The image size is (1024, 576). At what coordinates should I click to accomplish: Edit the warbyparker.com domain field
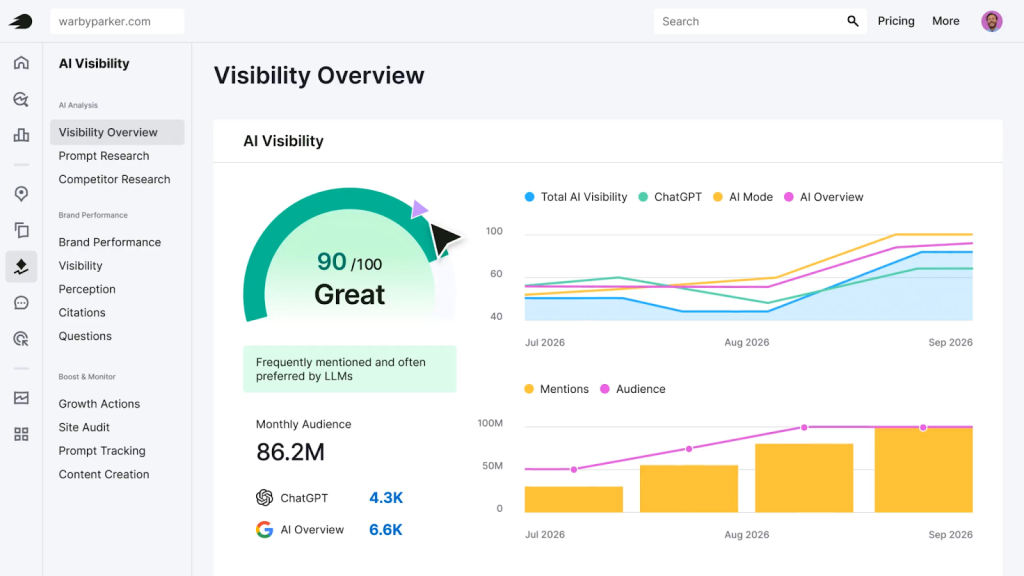[117, 21]
